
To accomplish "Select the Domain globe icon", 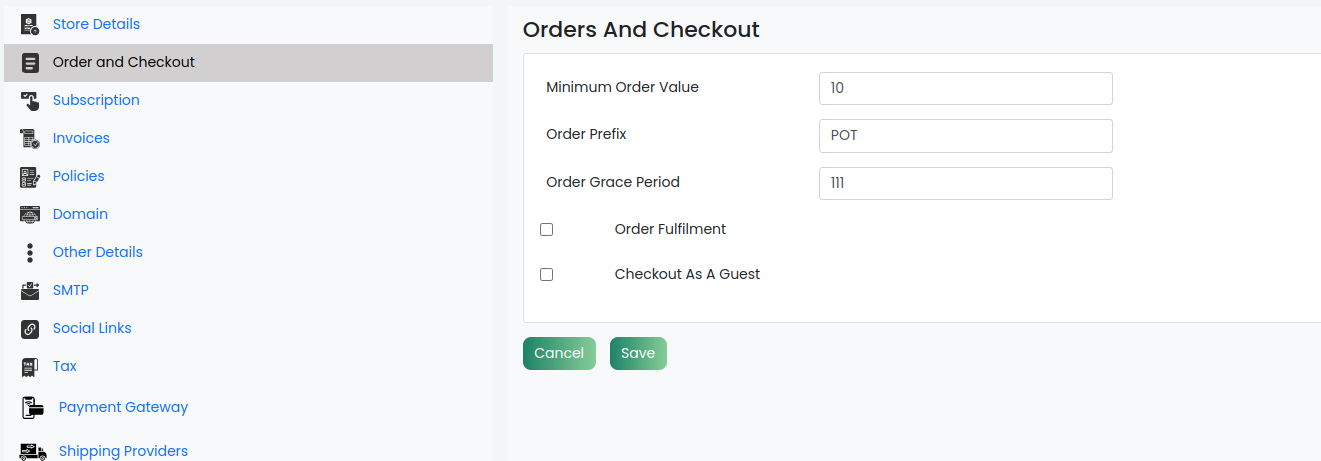I will tap(30, 214).
